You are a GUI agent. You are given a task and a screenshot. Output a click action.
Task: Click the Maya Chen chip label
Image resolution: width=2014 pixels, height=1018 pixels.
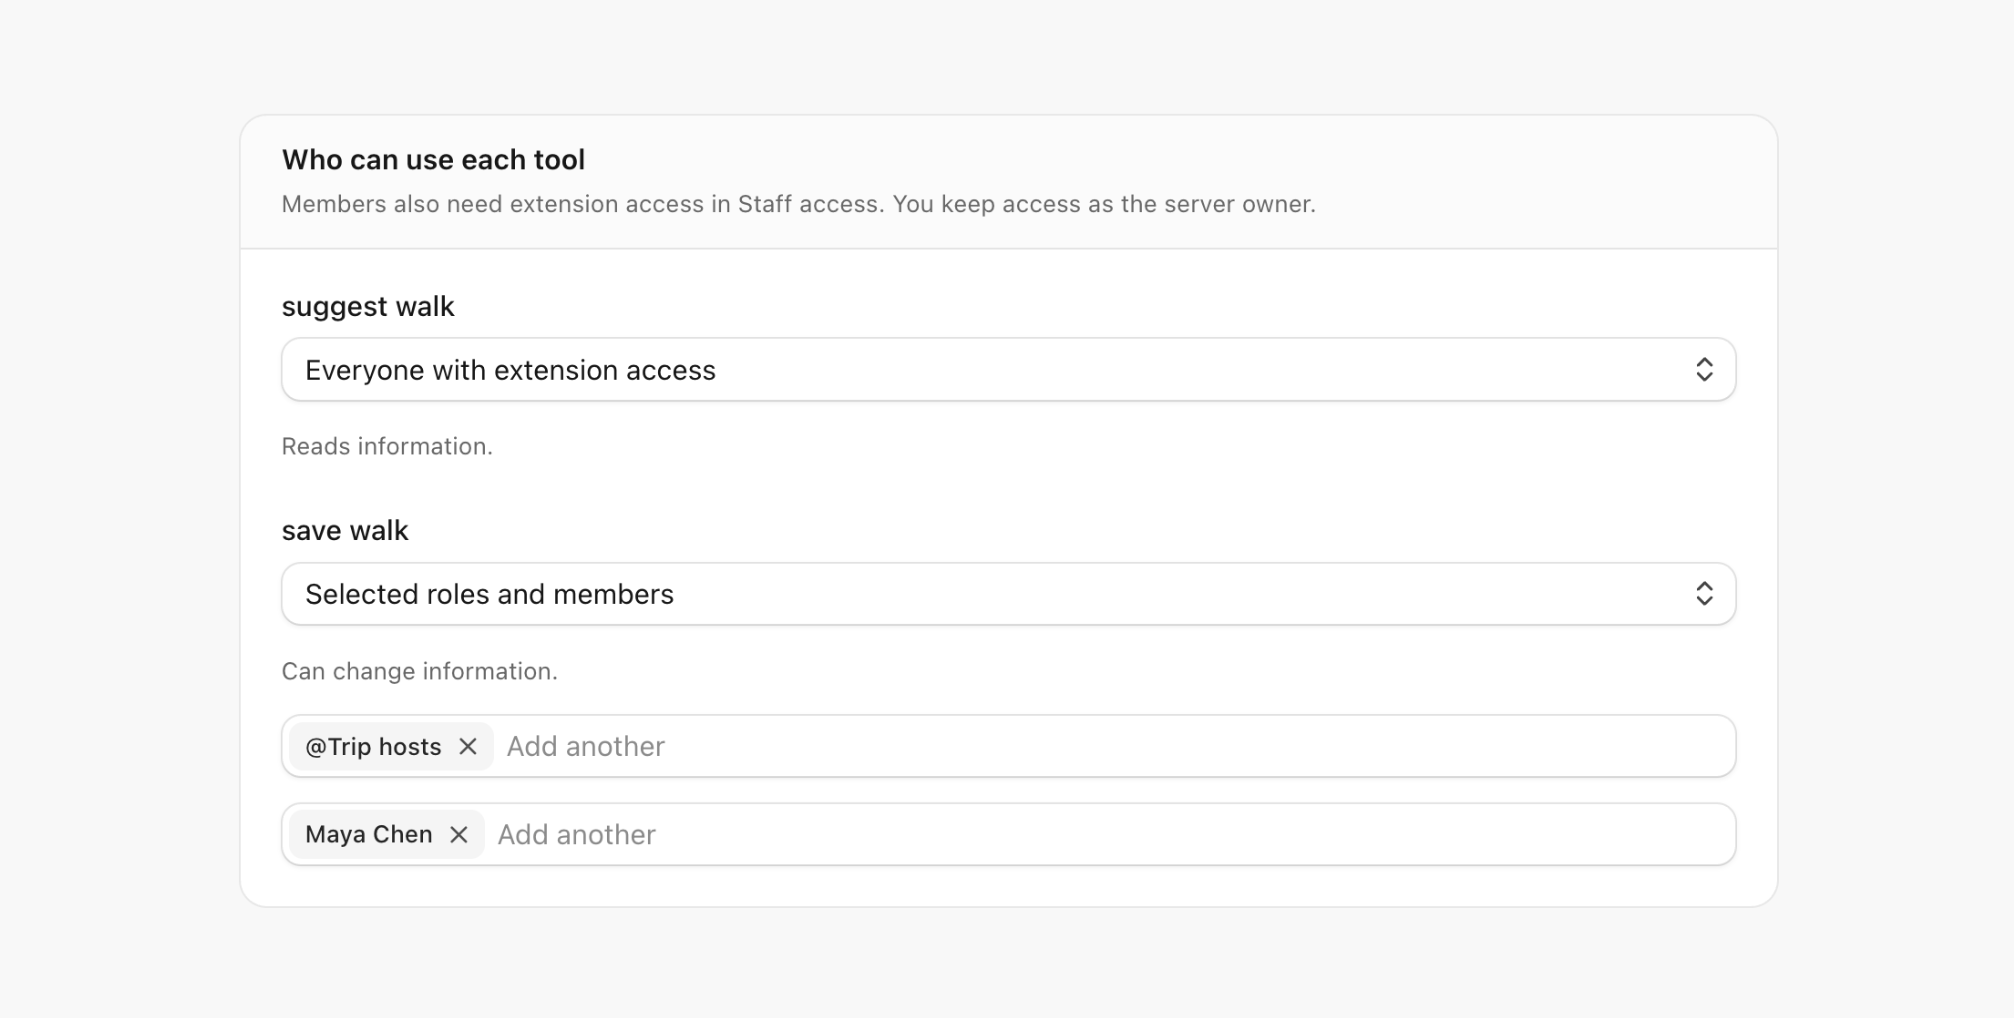click(x=369, y=835)
